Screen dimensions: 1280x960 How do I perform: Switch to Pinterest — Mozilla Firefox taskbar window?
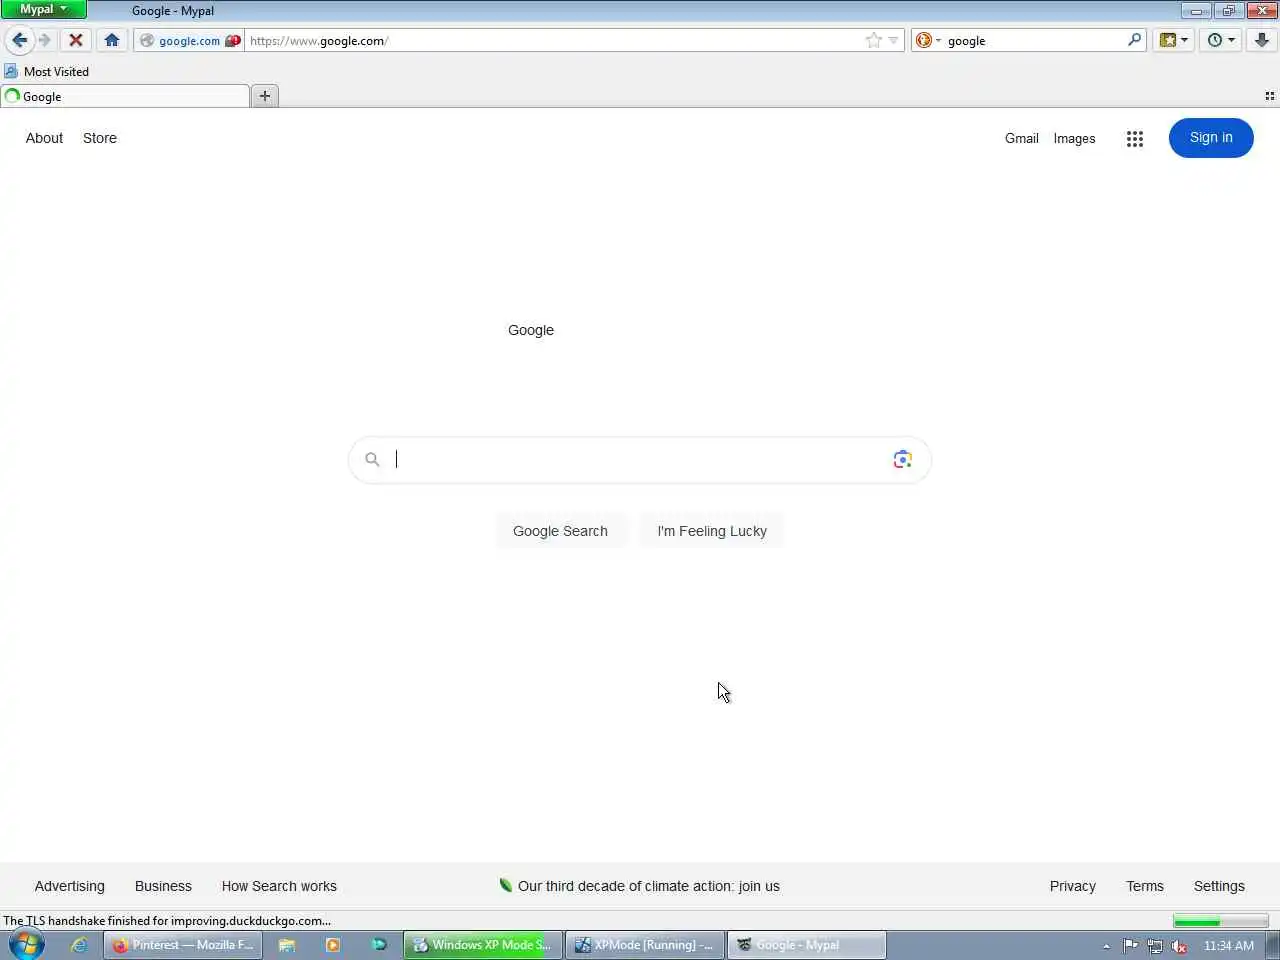(183, 945)
